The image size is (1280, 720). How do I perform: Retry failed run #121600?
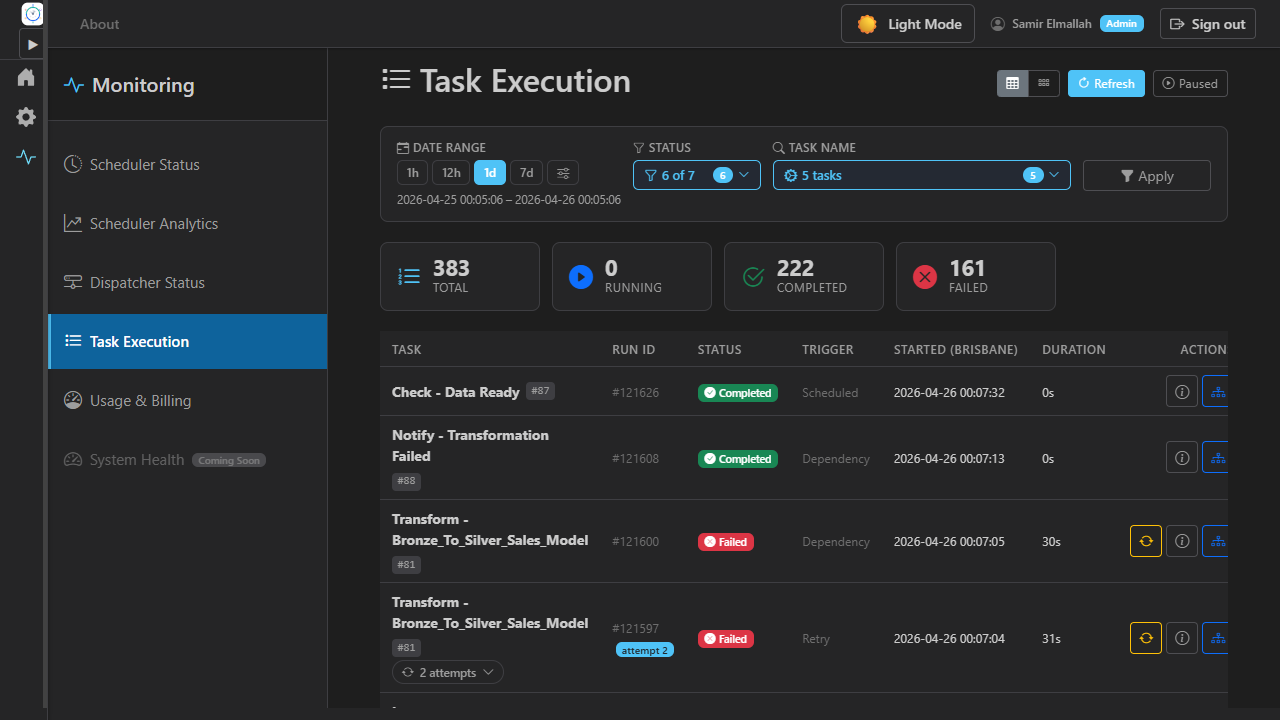tap(1146, 541)
